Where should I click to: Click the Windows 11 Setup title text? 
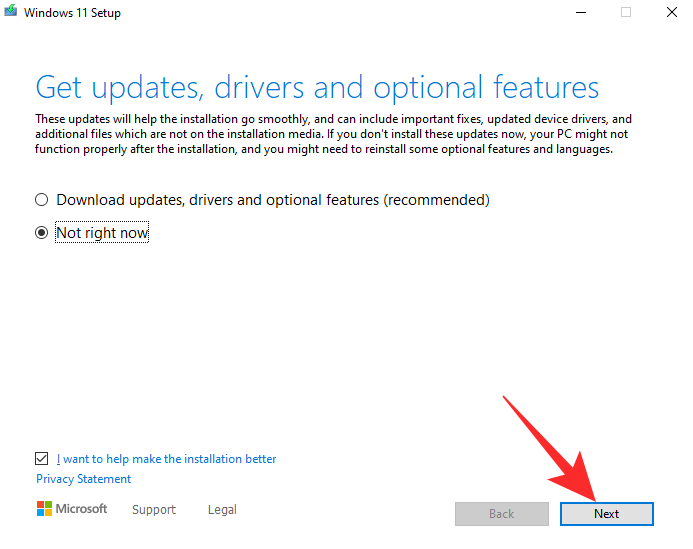coord(72,13)
